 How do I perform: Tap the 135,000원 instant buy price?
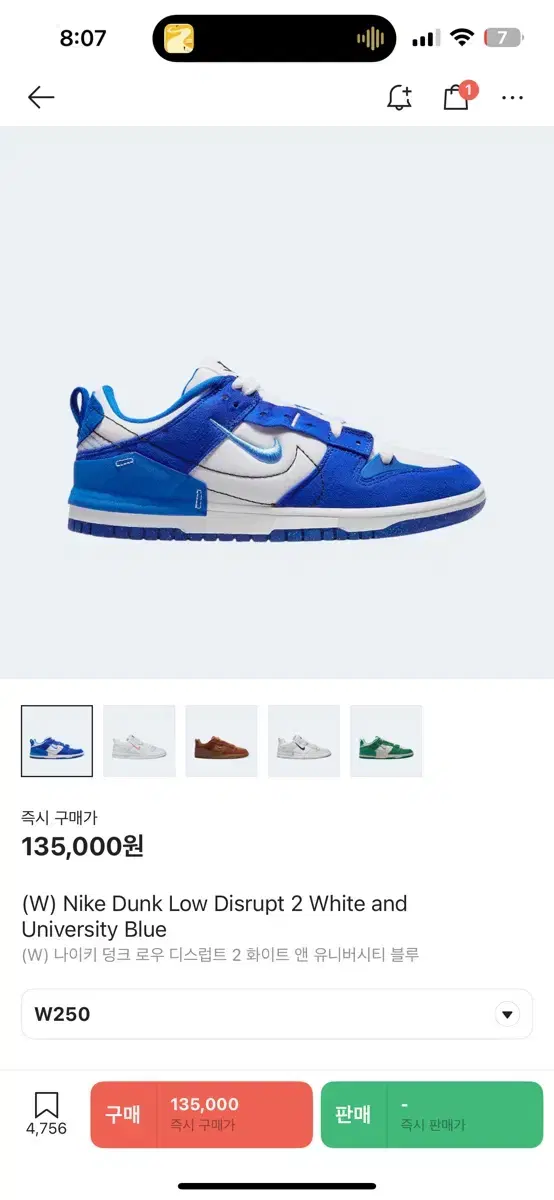83,846
